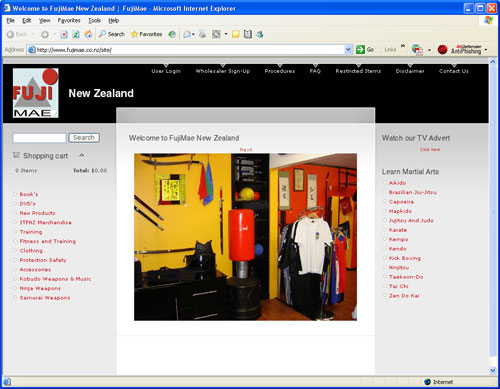500x389 pixels.
Task: Open the Back button history dropdown
Action: point(33,34)
